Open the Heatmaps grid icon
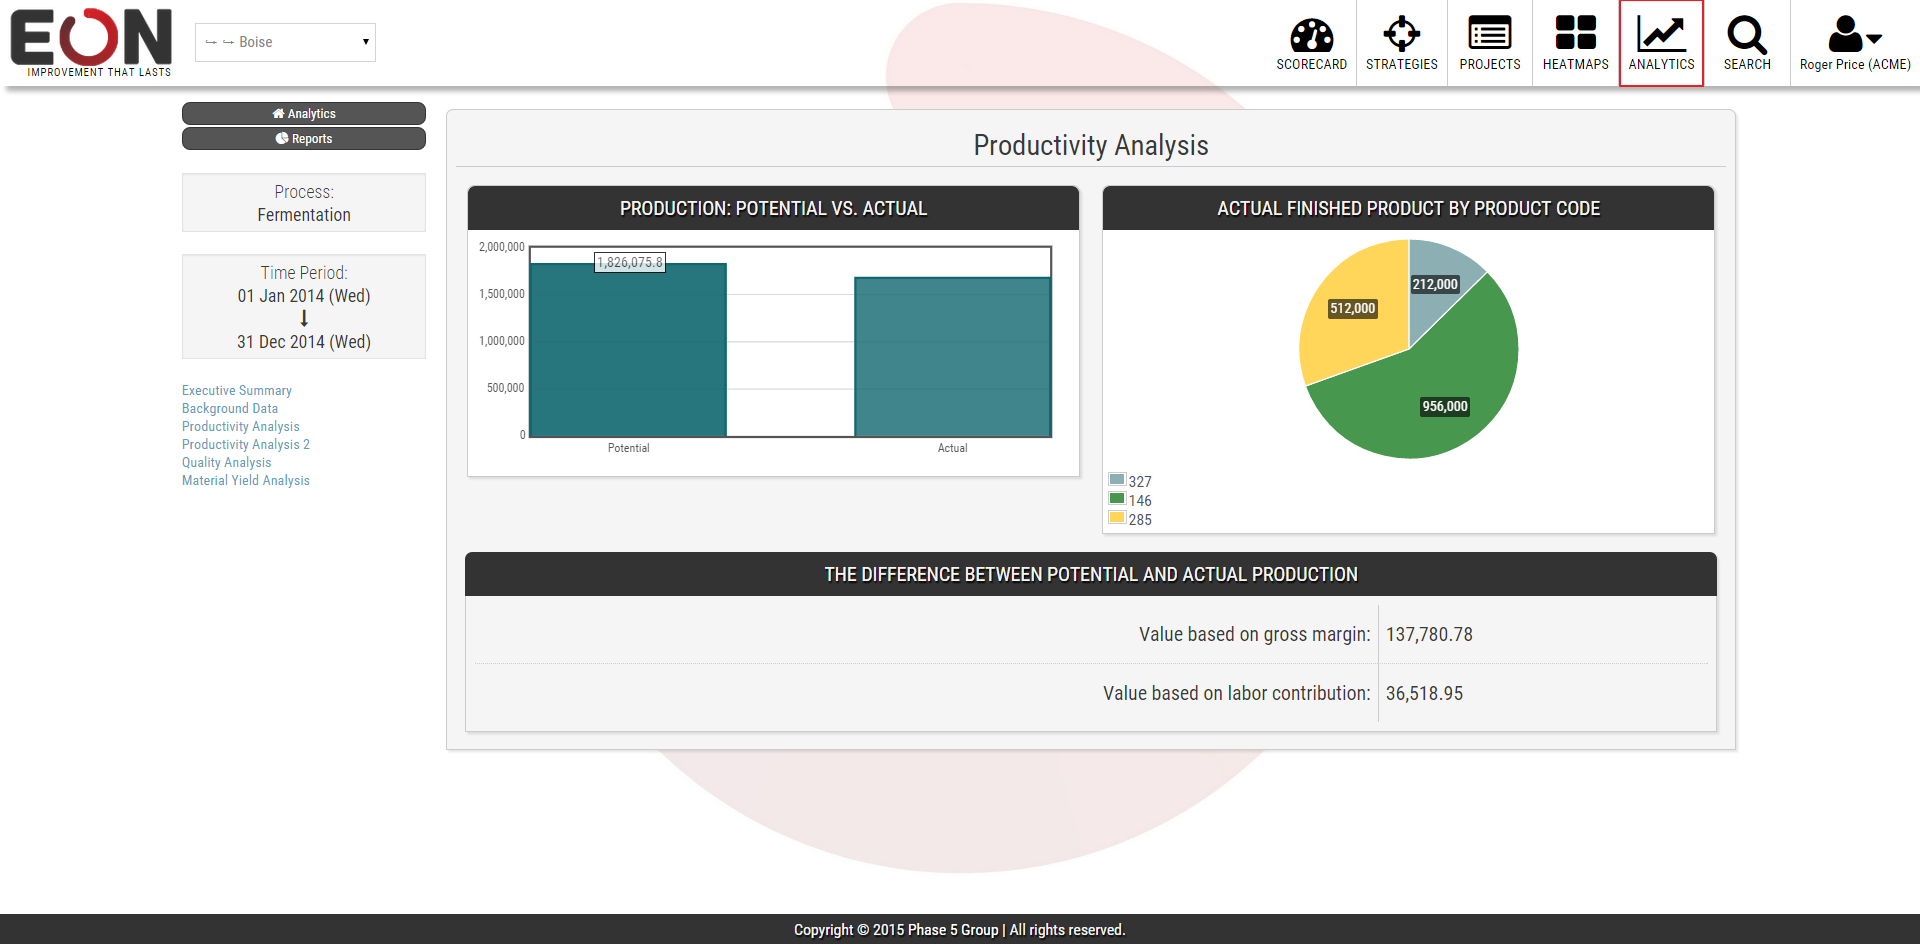The width and height of the screenshot is (1920, 944). click(1575, 33)
